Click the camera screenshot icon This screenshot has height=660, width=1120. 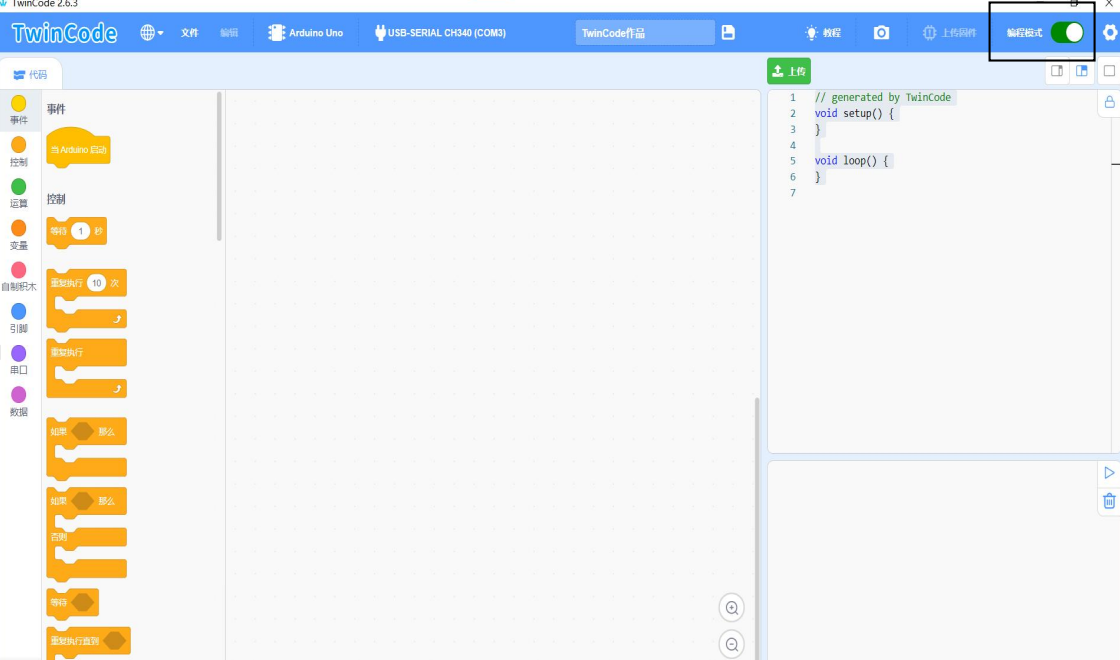881,33
